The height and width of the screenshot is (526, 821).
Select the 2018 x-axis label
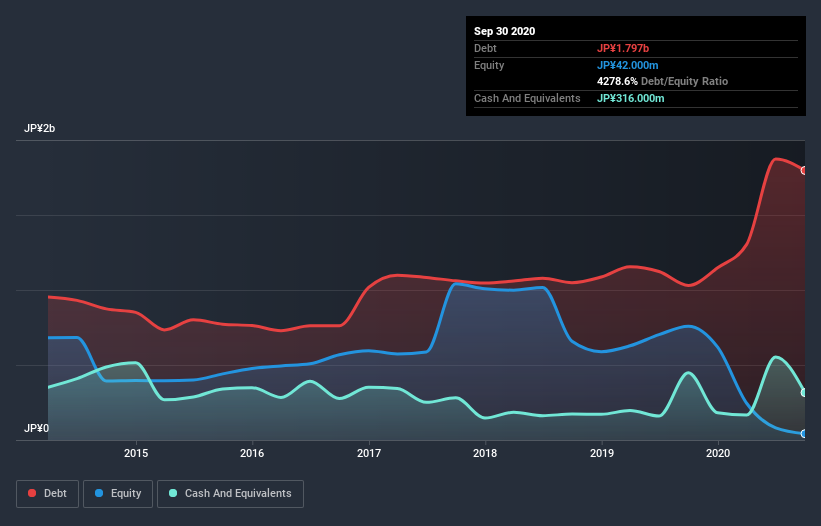485,453
